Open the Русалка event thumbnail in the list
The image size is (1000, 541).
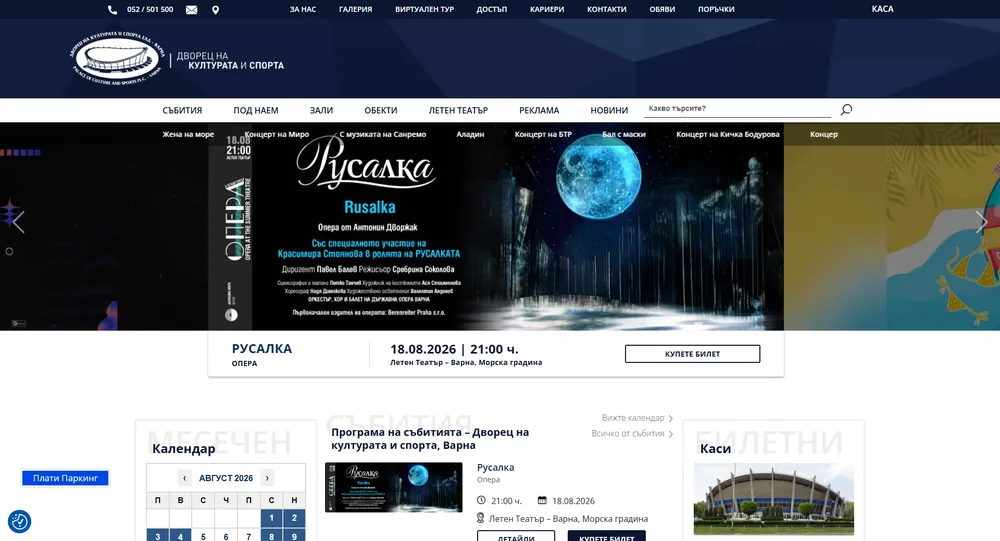[393, 487]
